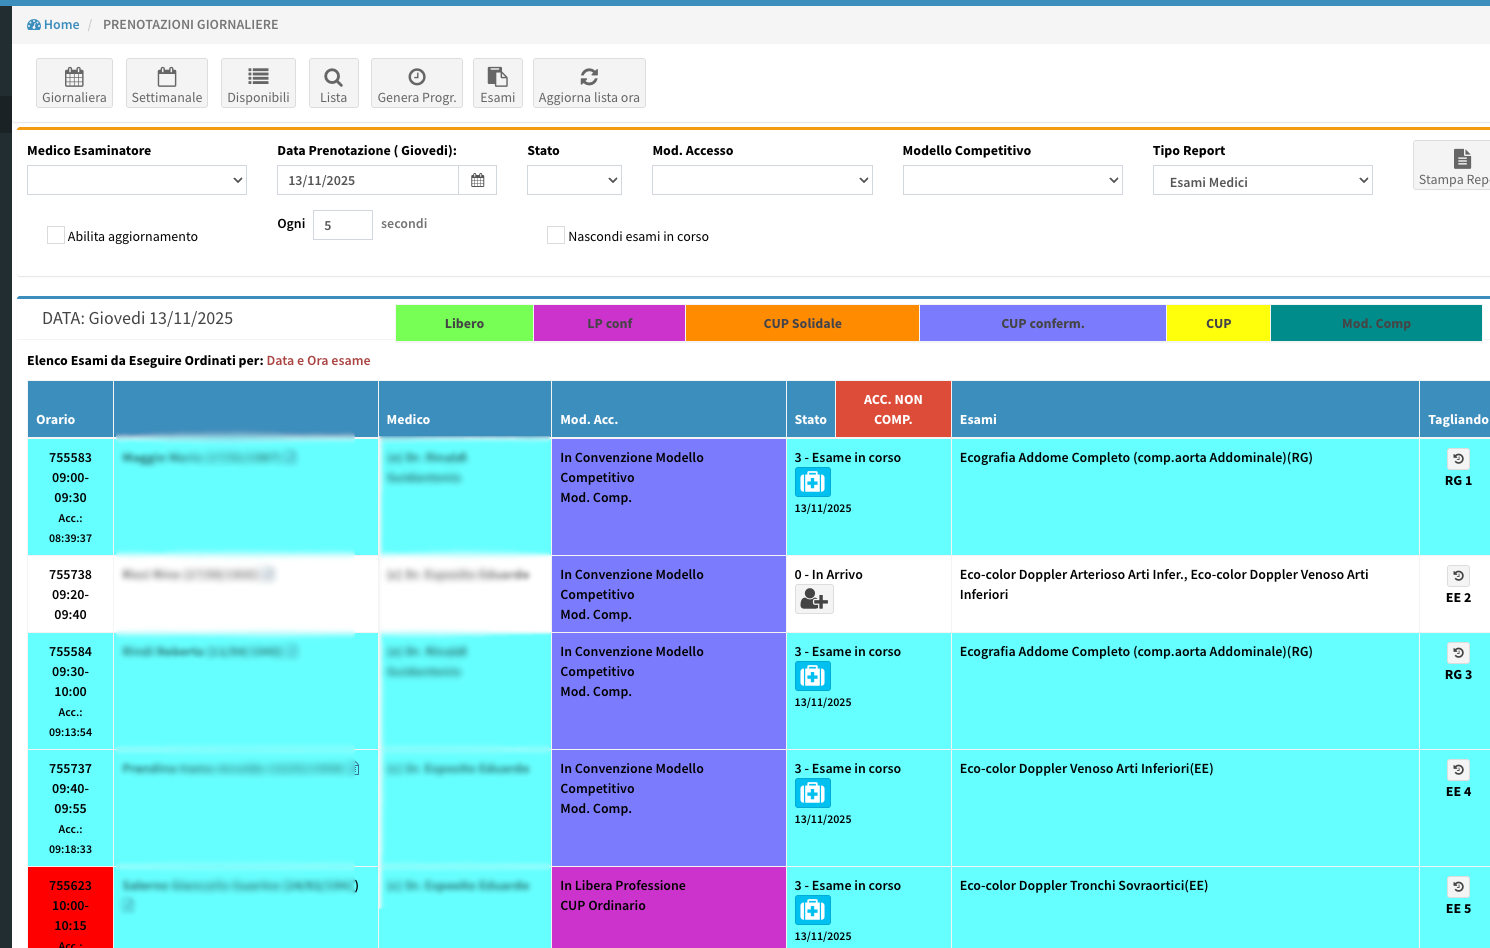Expand the Tipo Report dropdown
1490x948 pixels.
click(x=1262, y=181)
